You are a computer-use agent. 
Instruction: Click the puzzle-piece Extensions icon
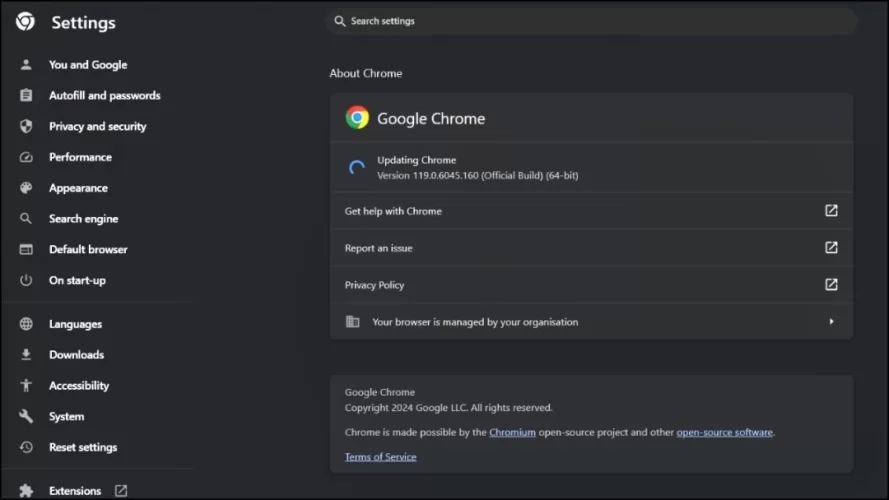26,491
